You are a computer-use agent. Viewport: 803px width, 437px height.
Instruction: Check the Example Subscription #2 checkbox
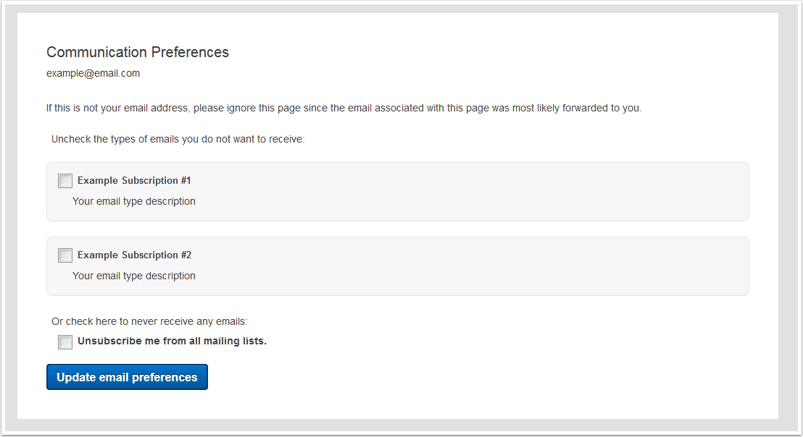[x=65, y=255]
